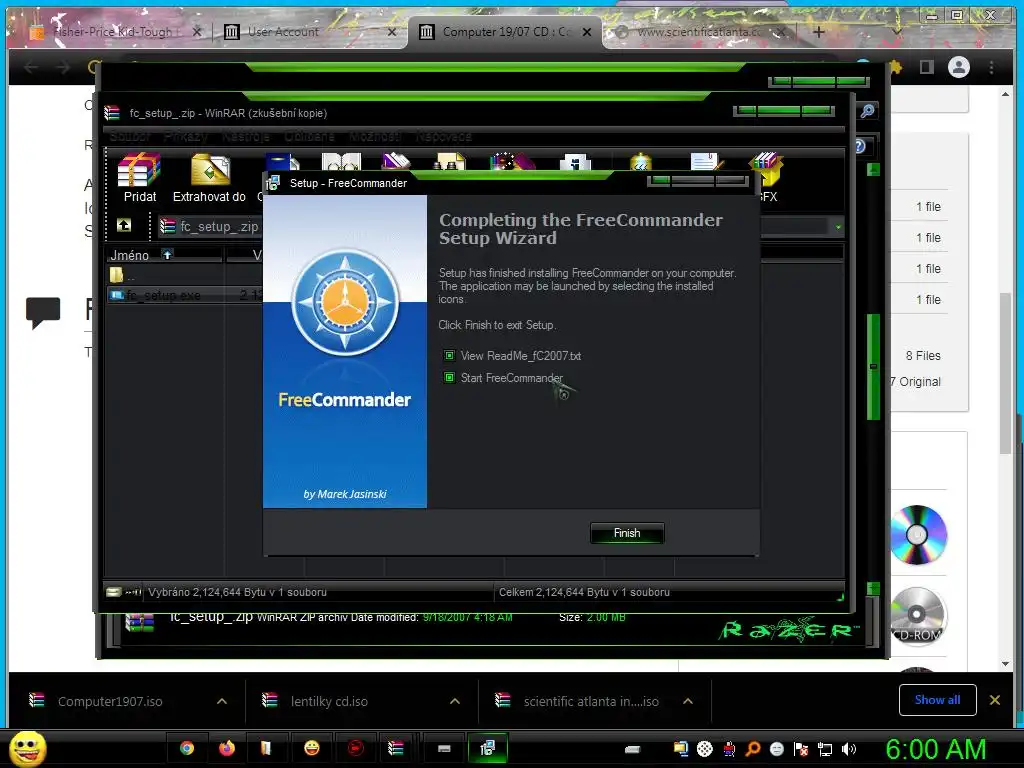Click the red circular taskbar icon
The image size is (1024, 768).
(355, 748)
